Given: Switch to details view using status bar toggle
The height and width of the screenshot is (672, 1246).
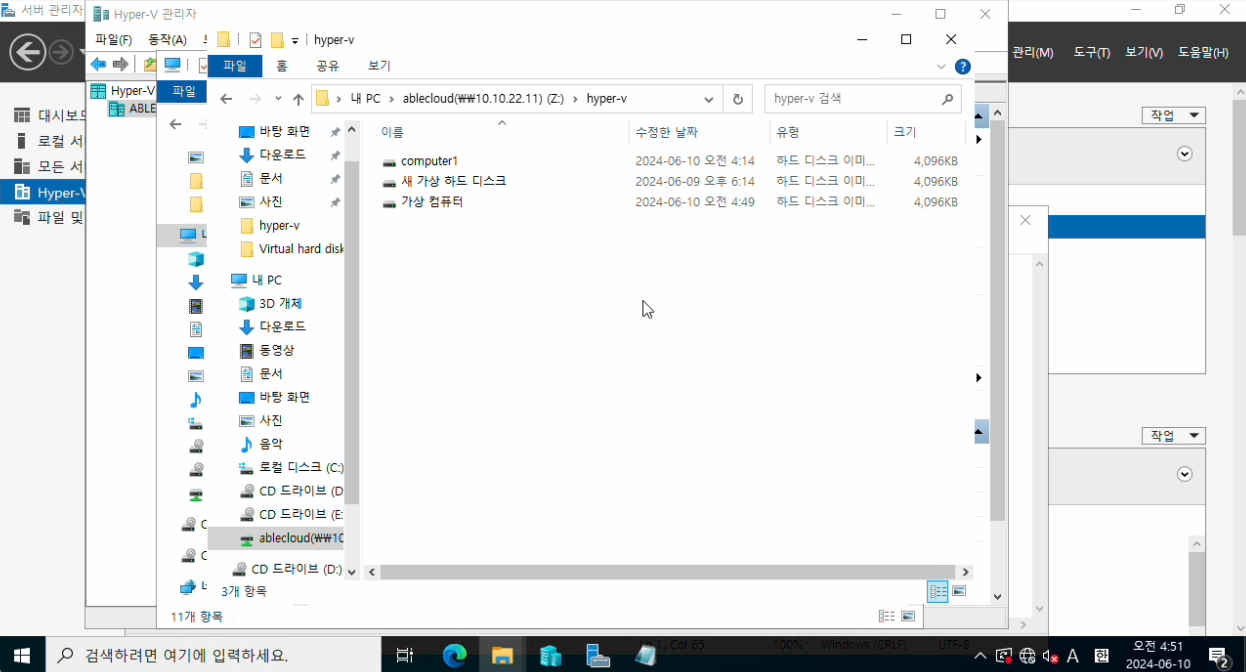Looking at the screenshot, I should (x=937, y=591).
